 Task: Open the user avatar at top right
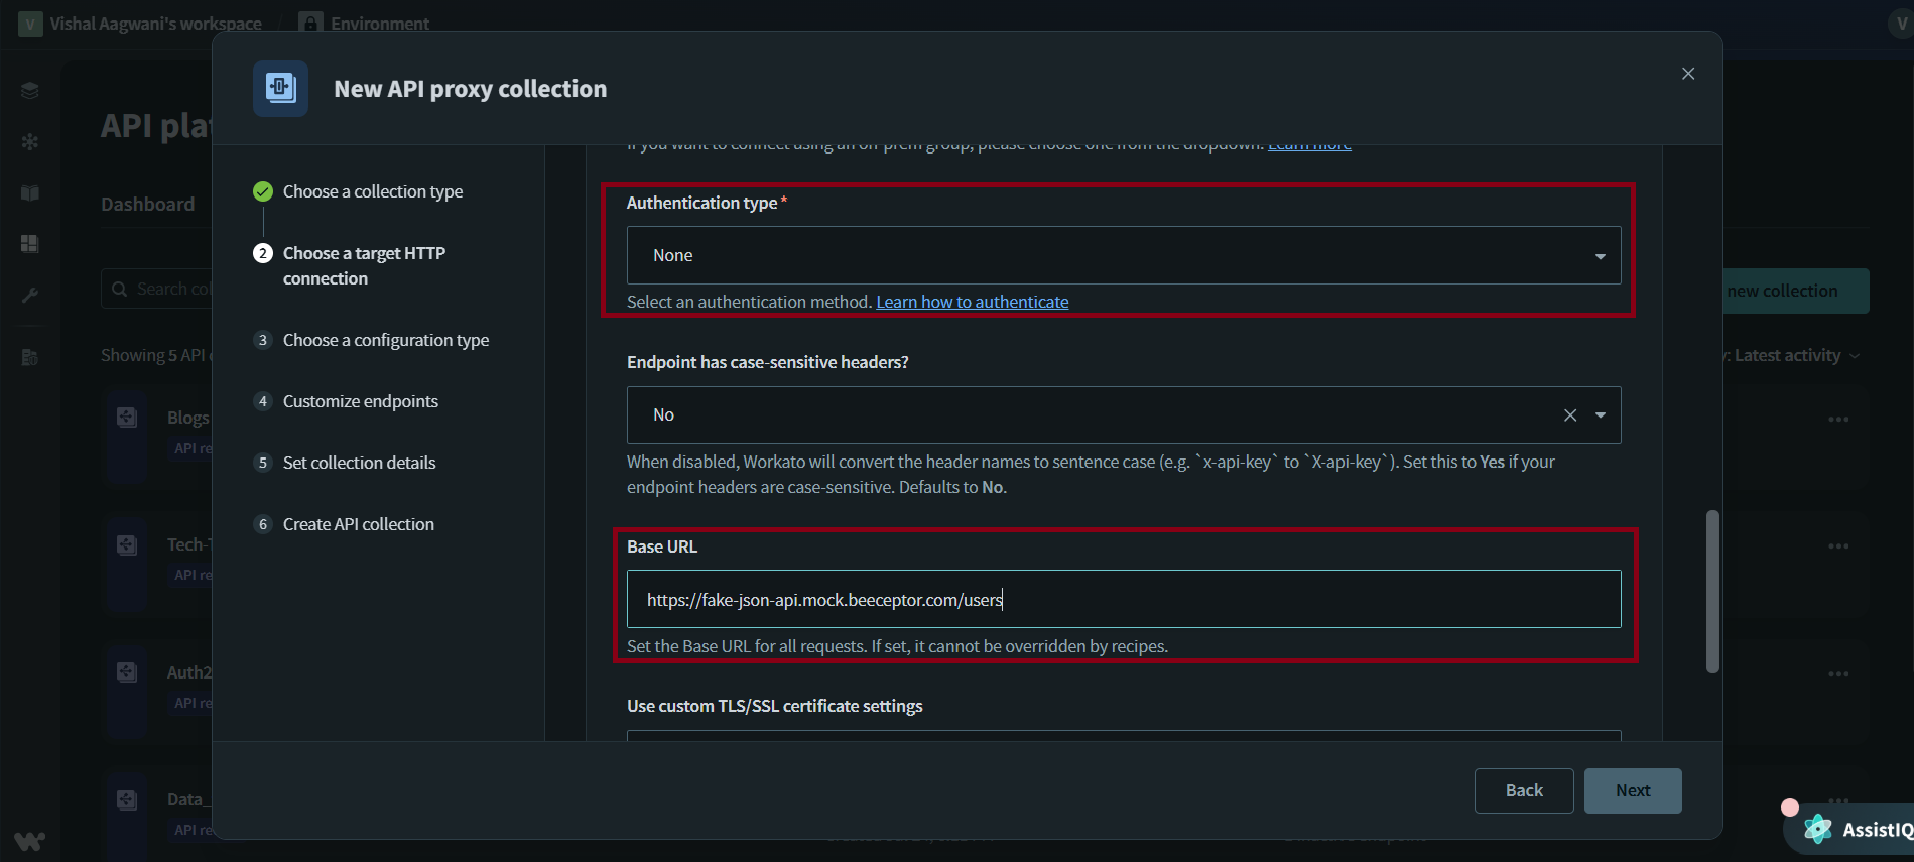pyautogui.click(x=1900, y=23)
